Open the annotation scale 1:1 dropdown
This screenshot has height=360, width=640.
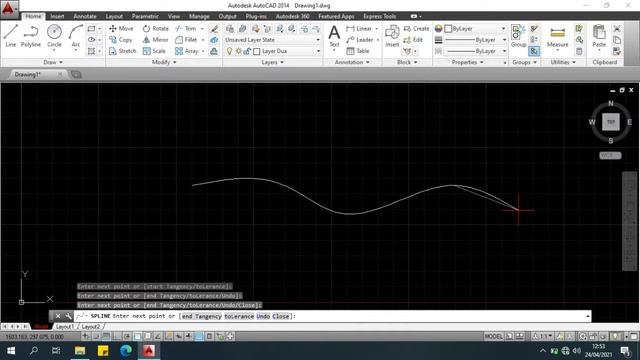click(543, 336)
